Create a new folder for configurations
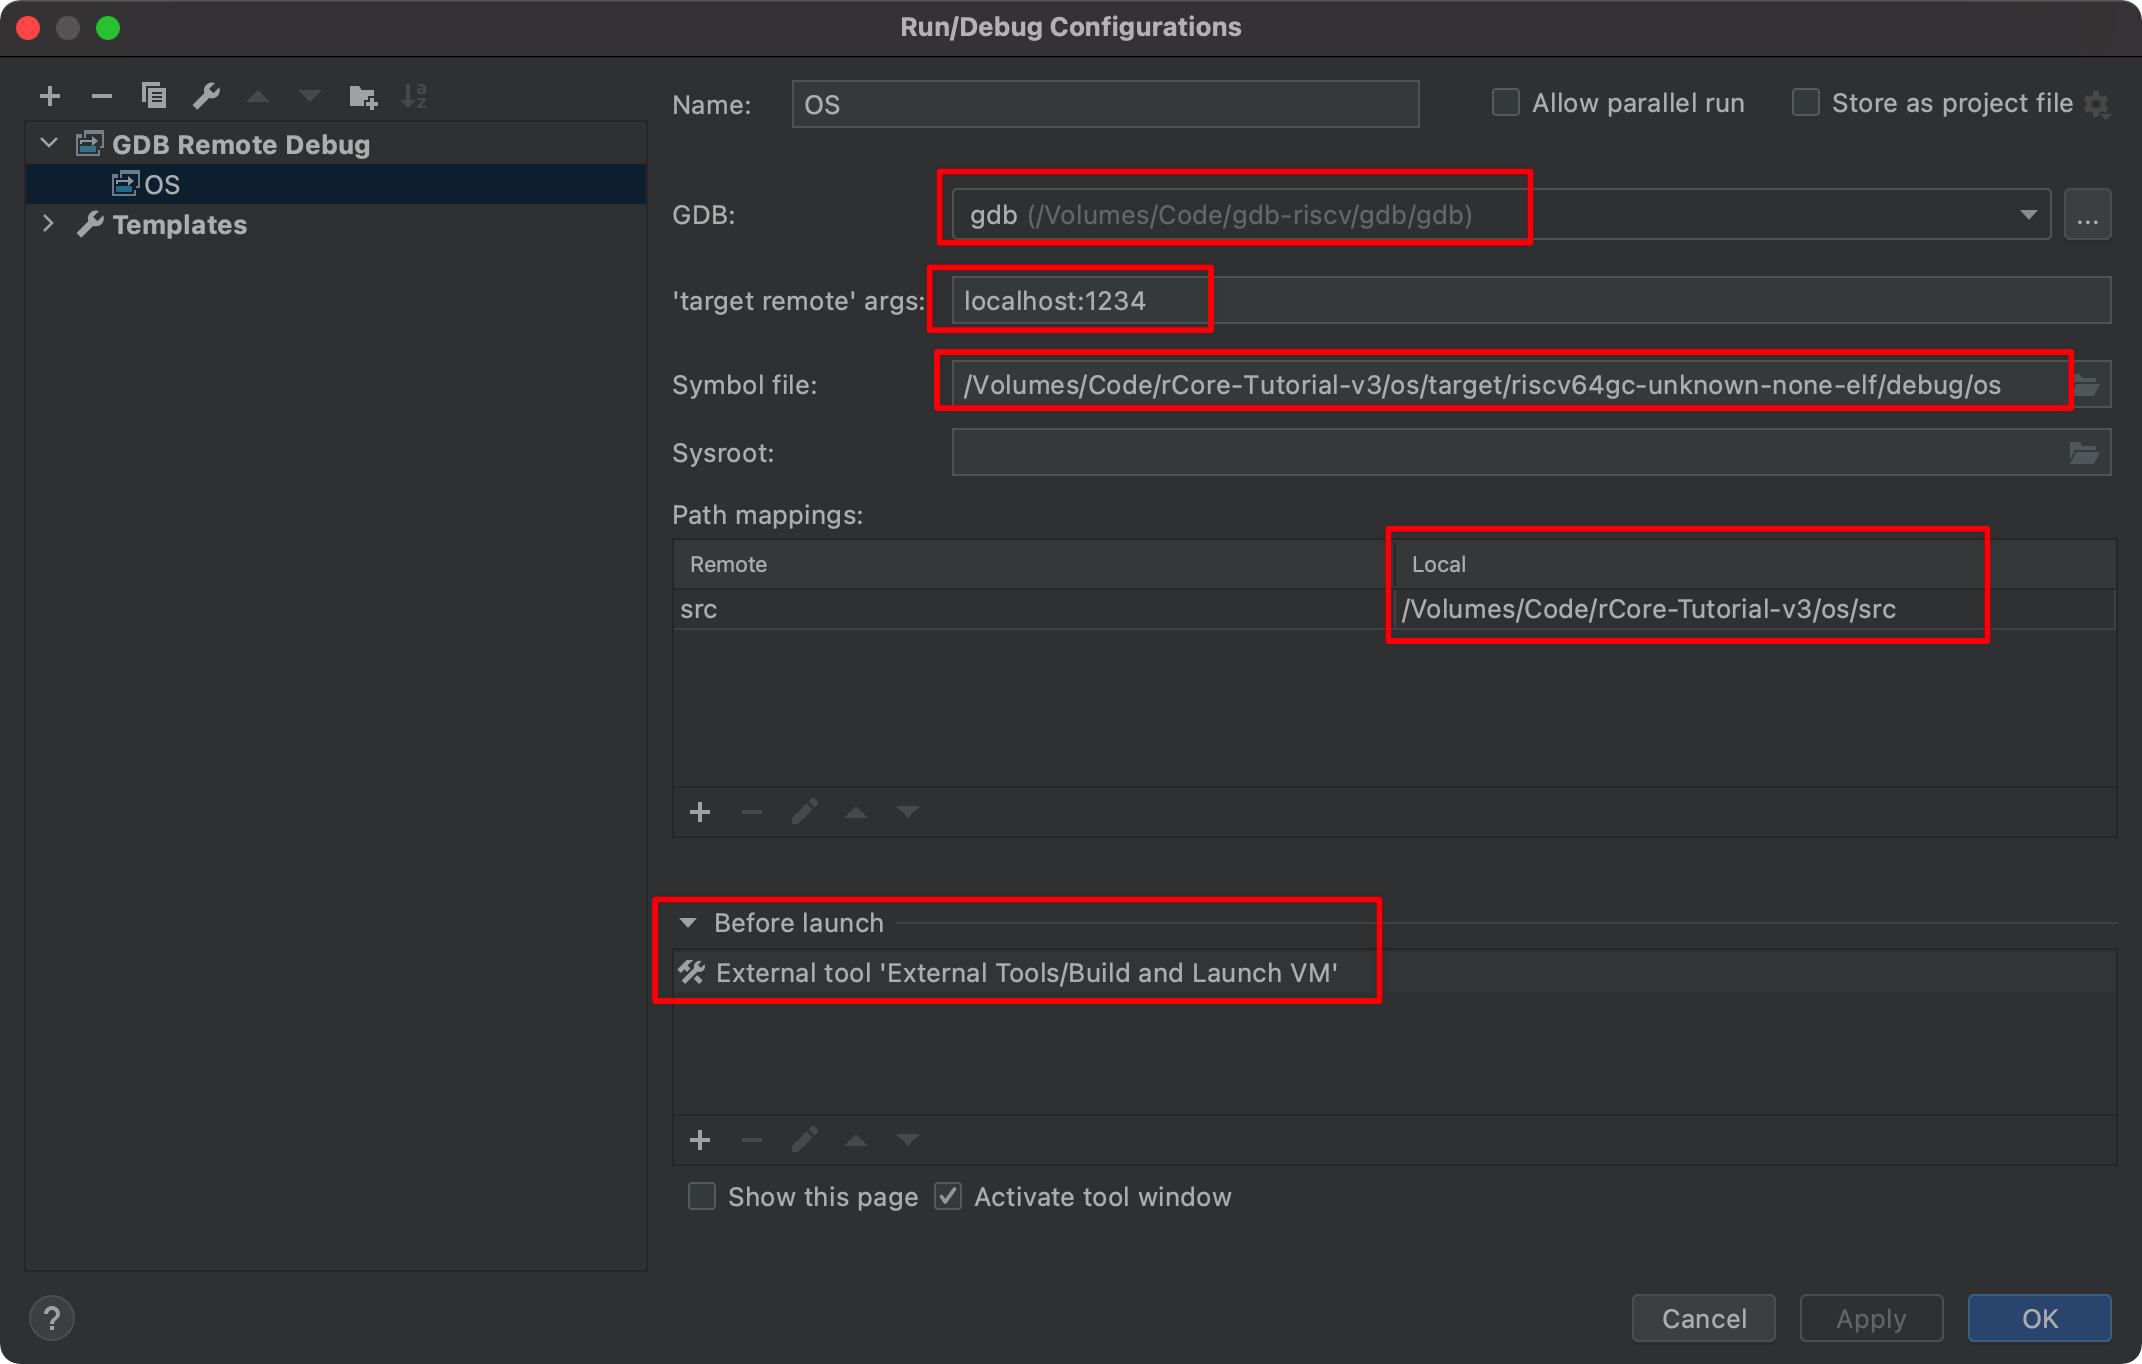The image size is (2142, 1364). coord(362,96)
